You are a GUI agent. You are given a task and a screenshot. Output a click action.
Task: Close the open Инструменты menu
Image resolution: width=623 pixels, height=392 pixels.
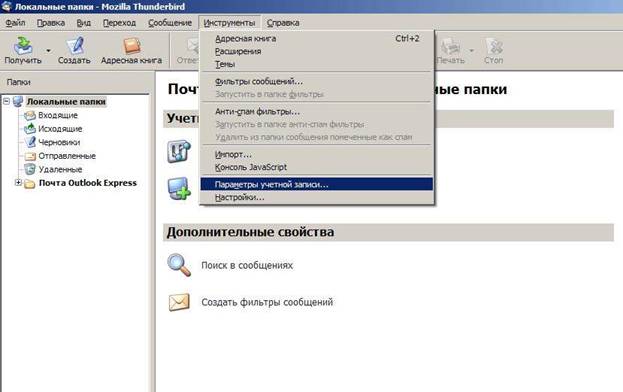pyautogui.click(x=229, y=23)
